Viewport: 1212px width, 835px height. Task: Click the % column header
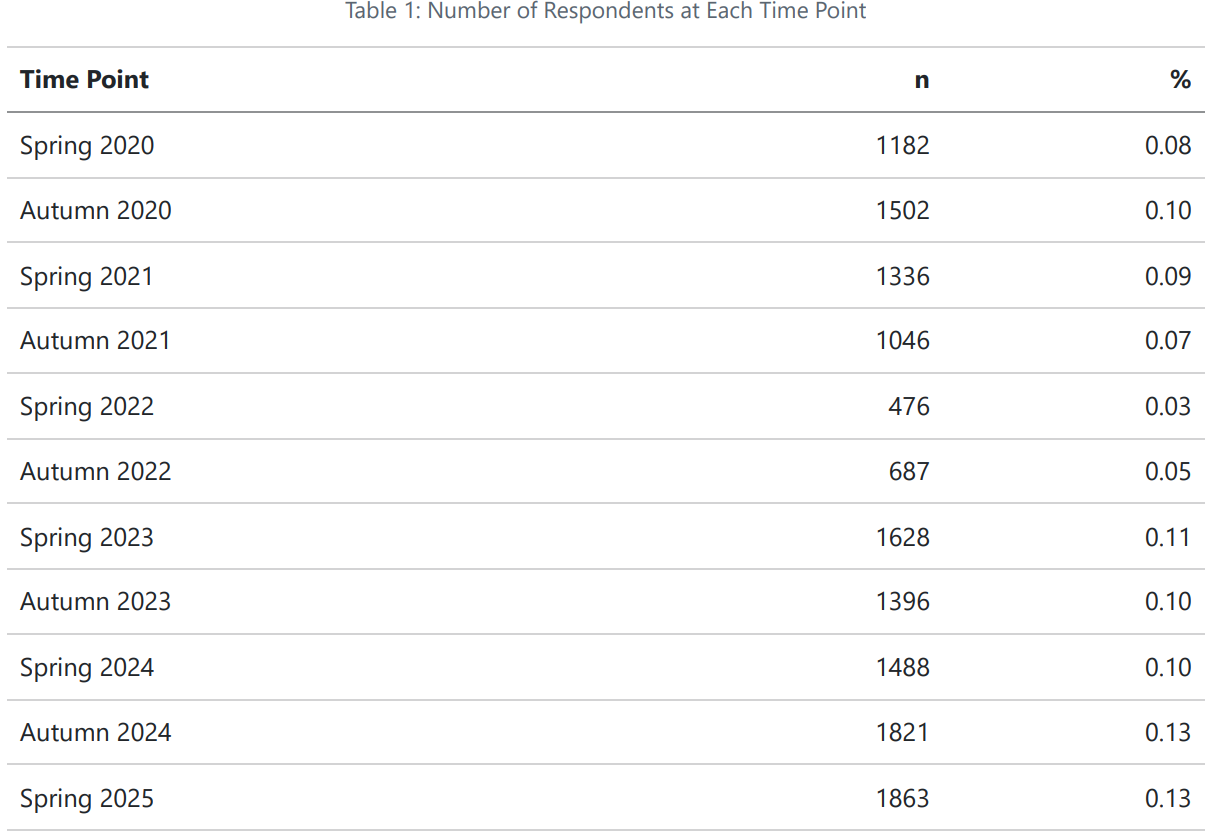1180,80
